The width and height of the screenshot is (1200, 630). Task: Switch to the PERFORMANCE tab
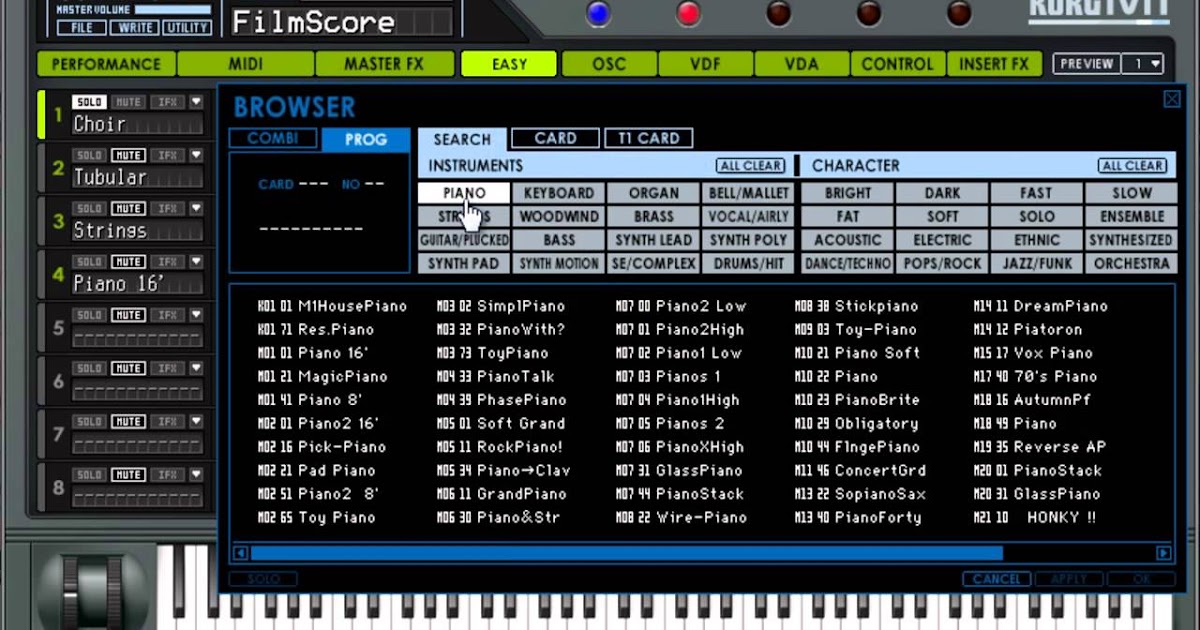(x=106, y=64)
